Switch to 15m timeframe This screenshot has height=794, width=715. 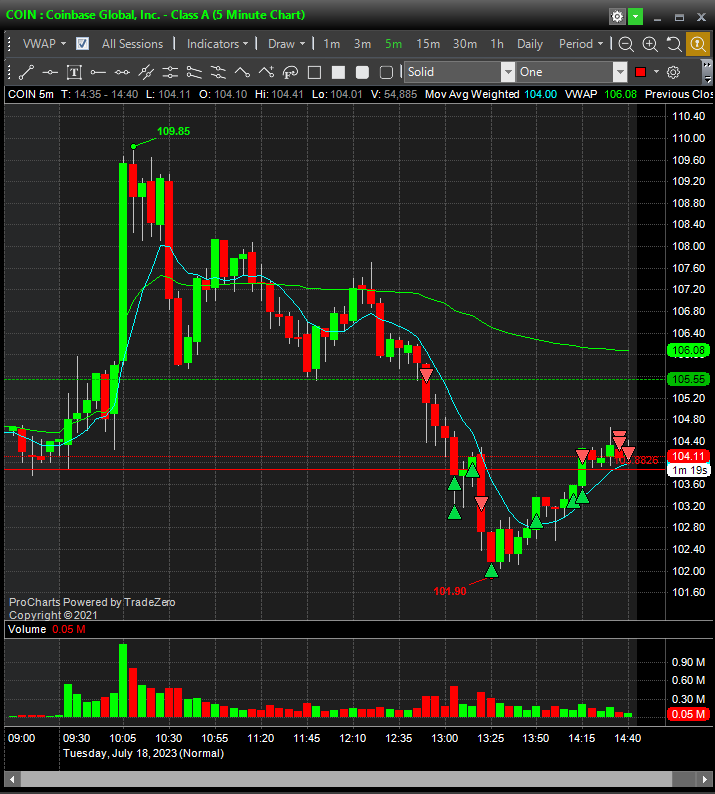[428, 44]
